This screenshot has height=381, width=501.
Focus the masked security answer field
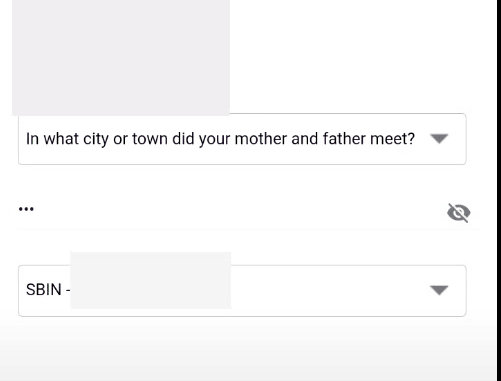pos(230,210)
